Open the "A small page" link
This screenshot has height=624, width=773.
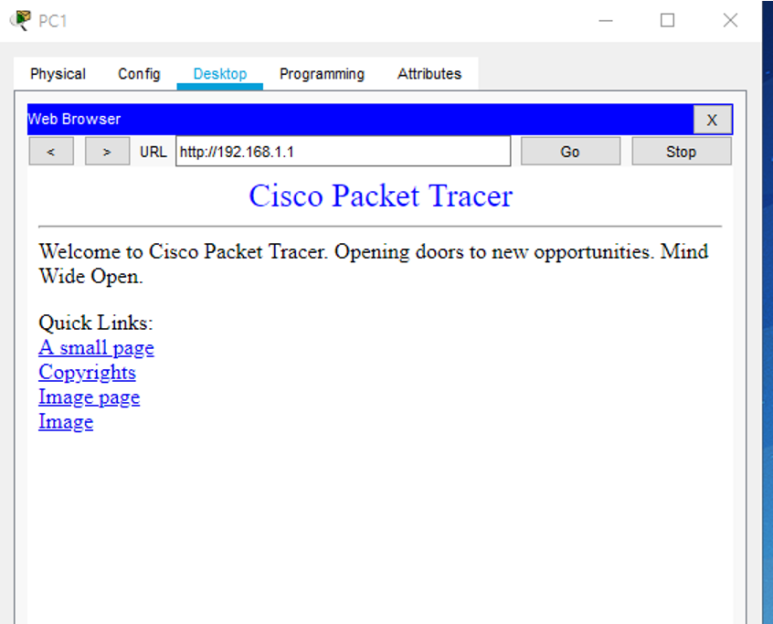point(96,348)
